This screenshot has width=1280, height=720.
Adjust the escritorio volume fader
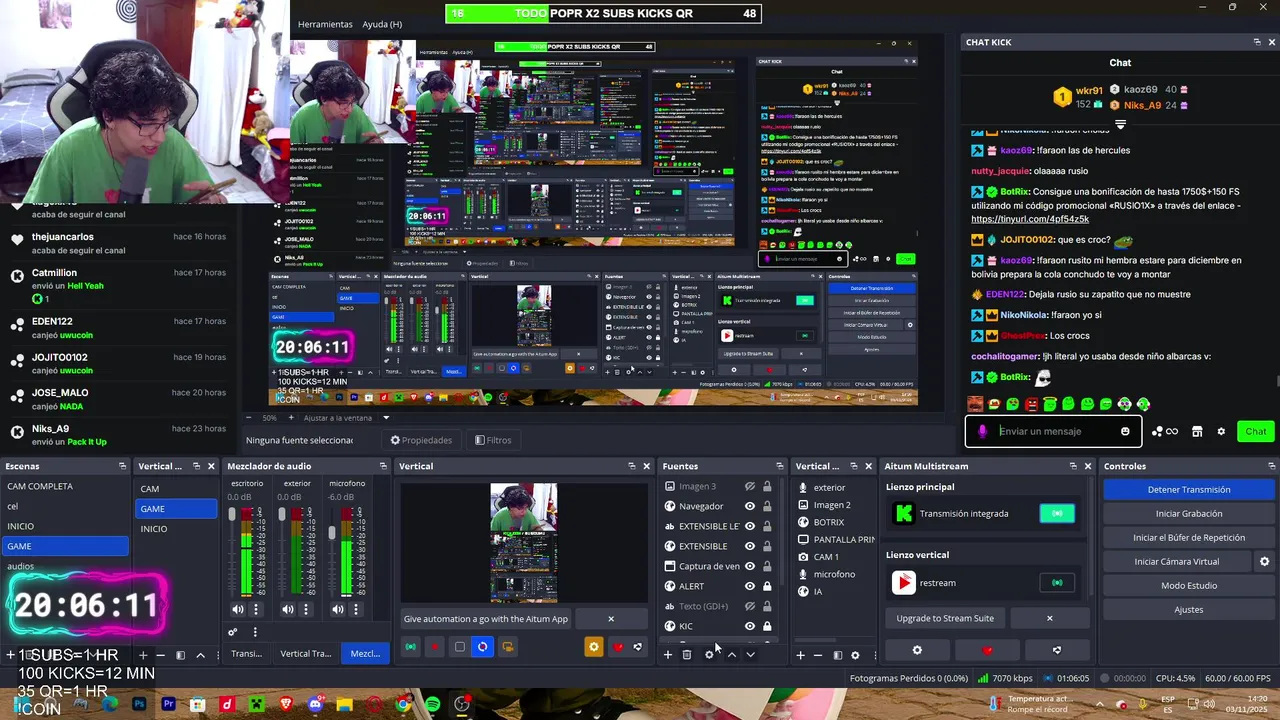coord(232,514)
